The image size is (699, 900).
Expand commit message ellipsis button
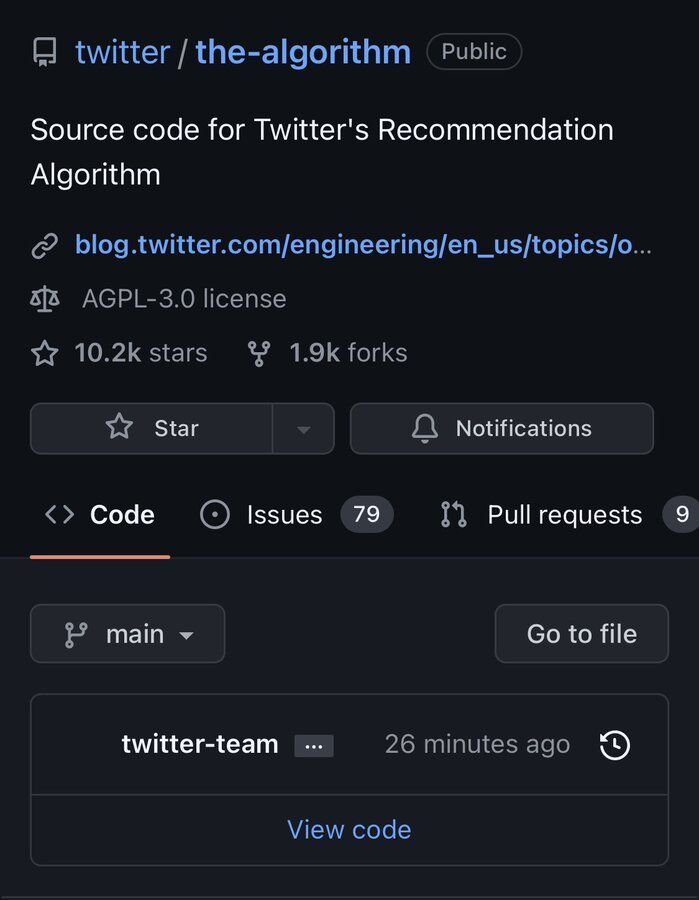[x=314, y=746]
